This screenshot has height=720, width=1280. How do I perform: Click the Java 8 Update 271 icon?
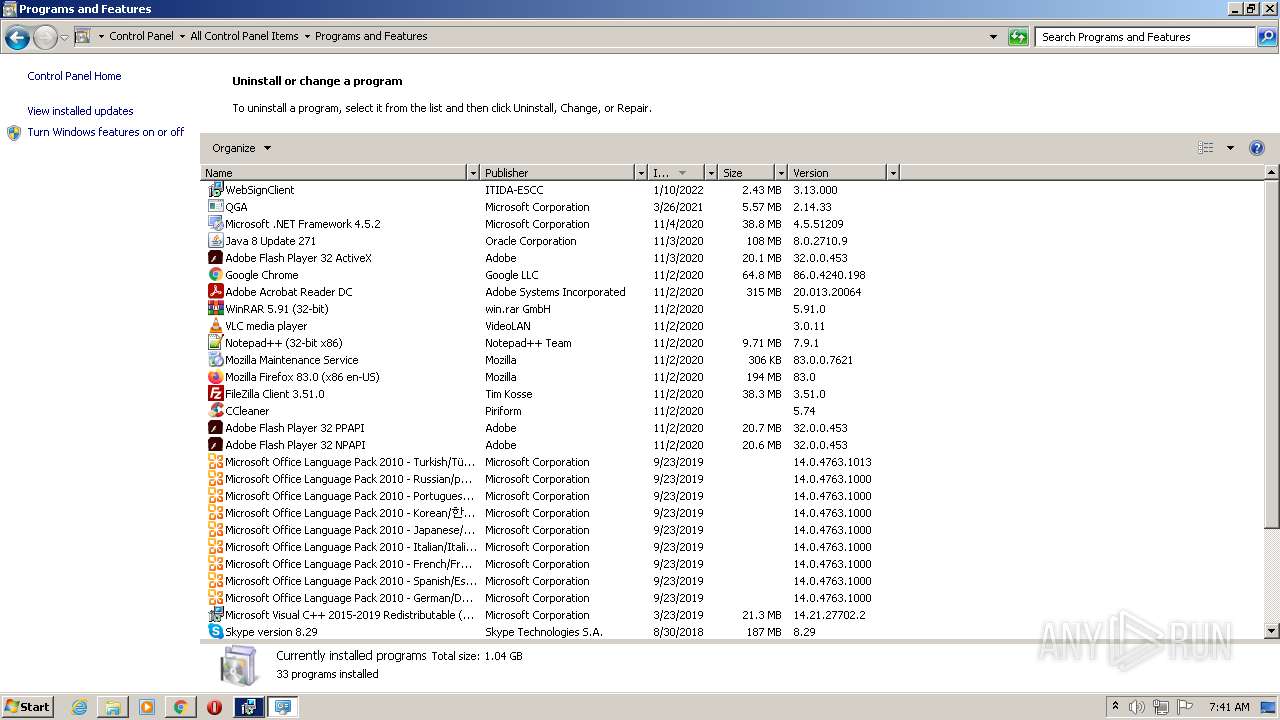pyautogui.click(x=215, y=241)
